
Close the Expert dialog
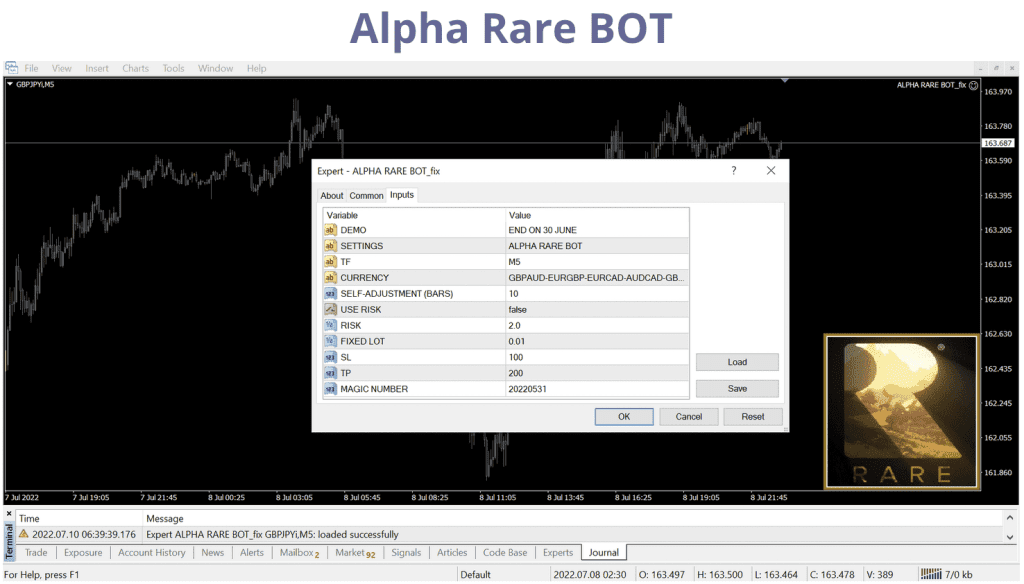(771, 170)
